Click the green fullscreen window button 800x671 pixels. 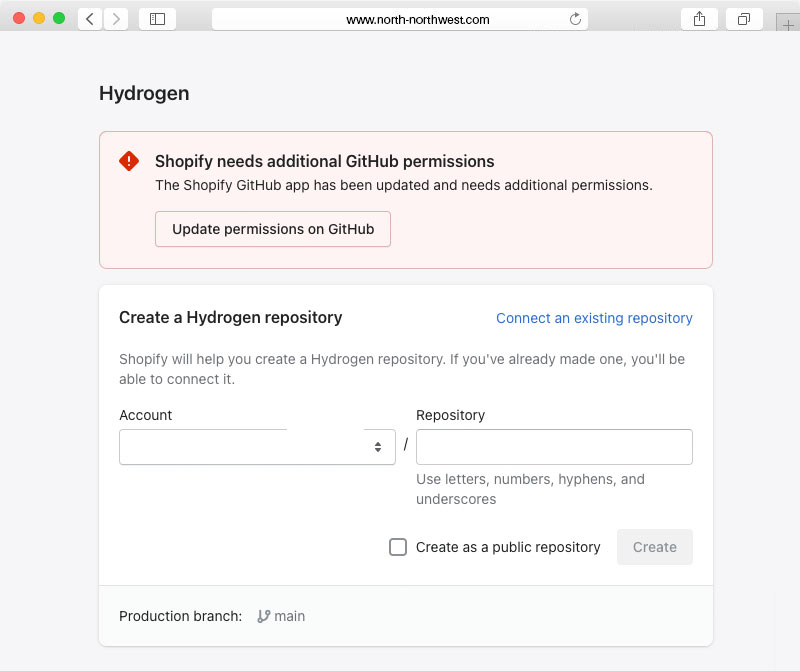(x=59, y=18)
